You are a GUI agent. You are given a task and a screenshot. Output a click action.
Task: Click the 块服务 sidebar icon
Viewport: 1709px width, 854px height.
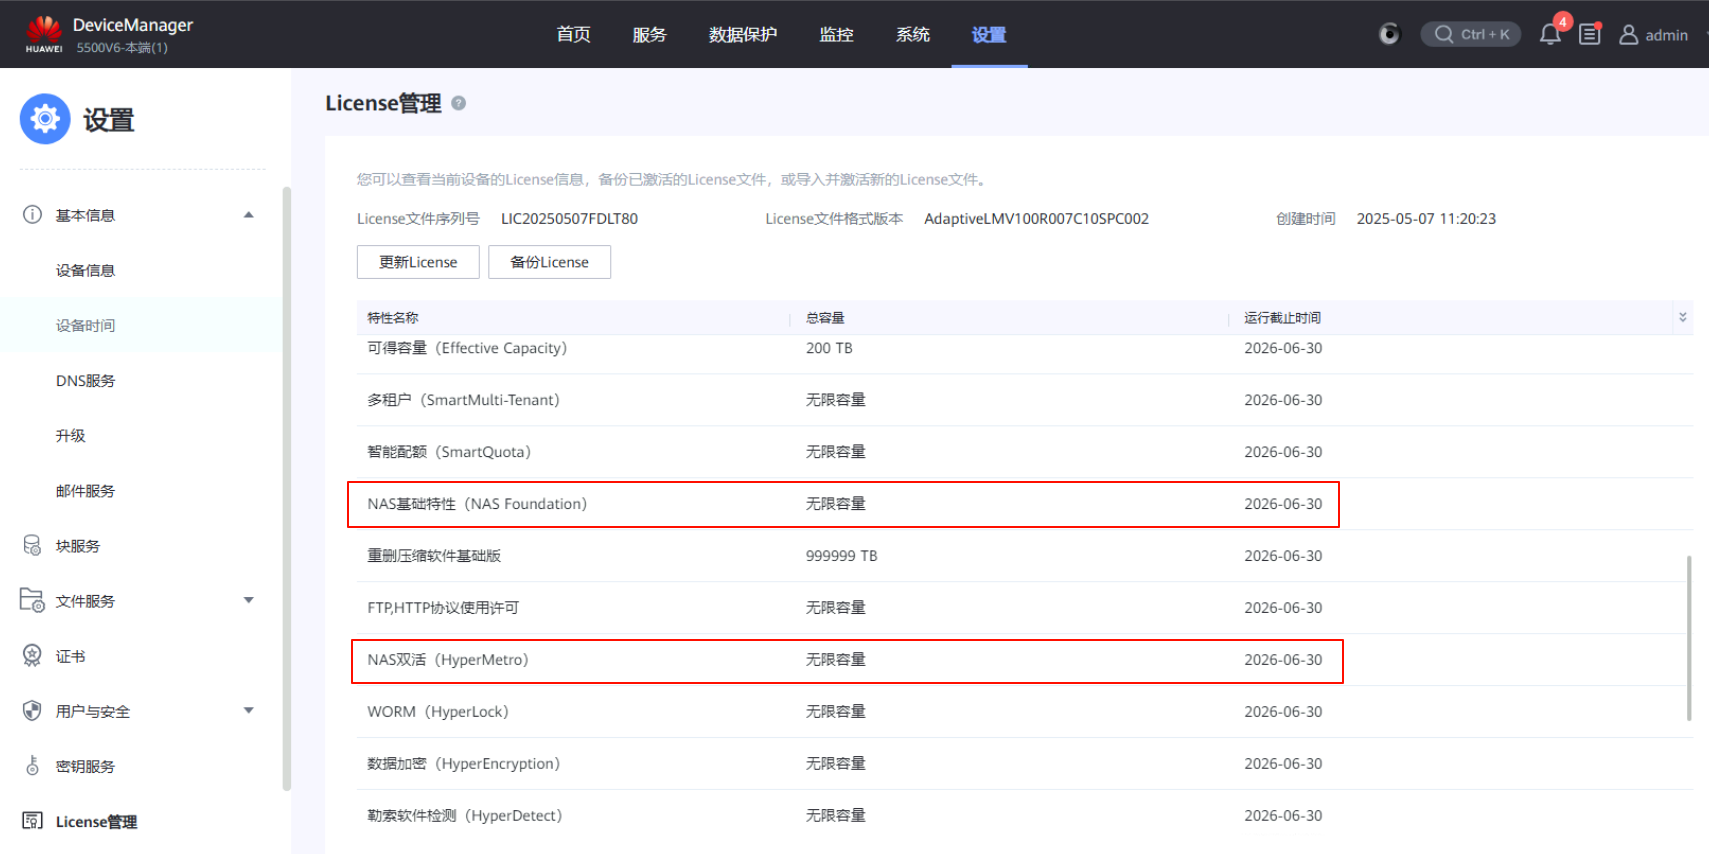pos(32,545)
